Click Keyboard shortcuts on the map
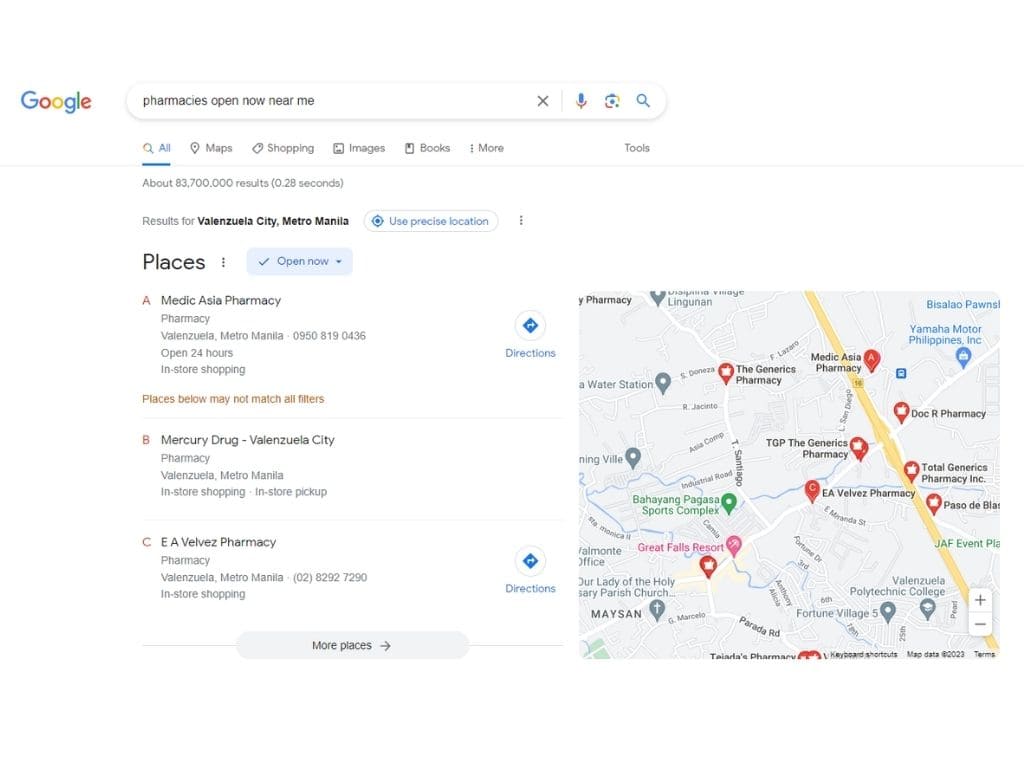This screenshot has height=768, width=1024. coord(863,654)
